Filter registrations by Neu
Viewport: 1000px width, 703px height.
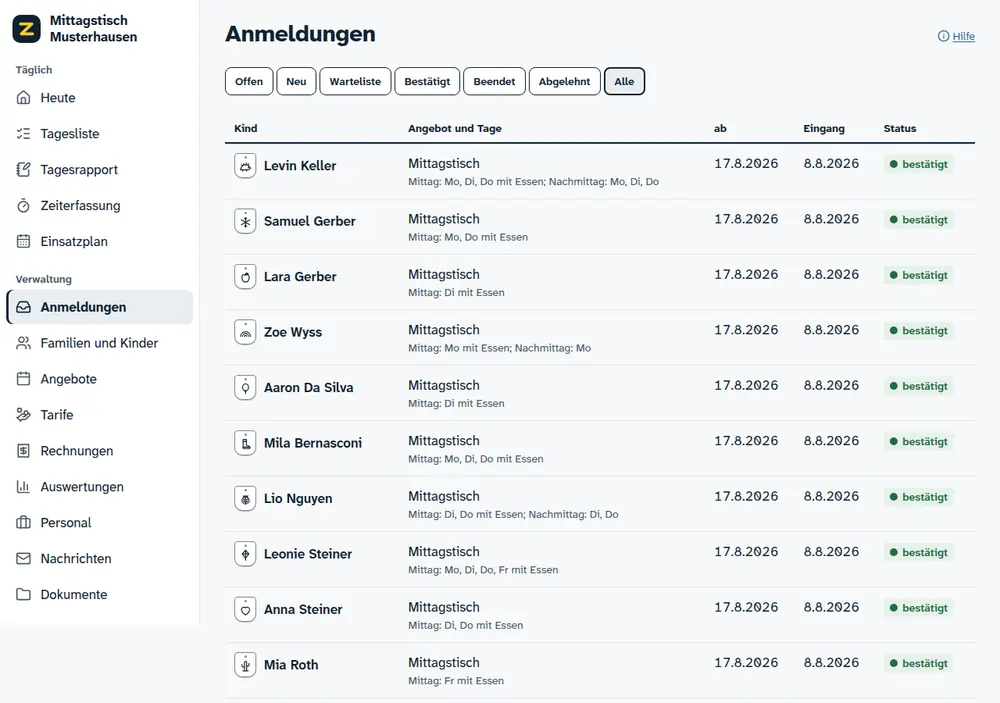click(x=296, y=82)
